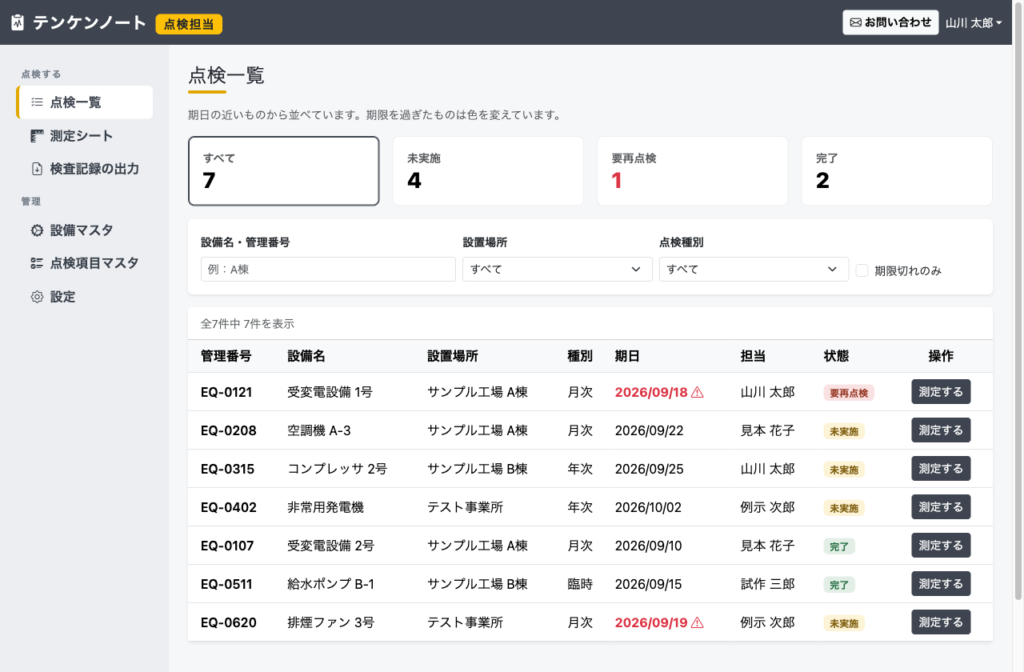Open the 点検種別 dropdown
The height and width of the screenshot is (672, 1024).
point(754,269)
